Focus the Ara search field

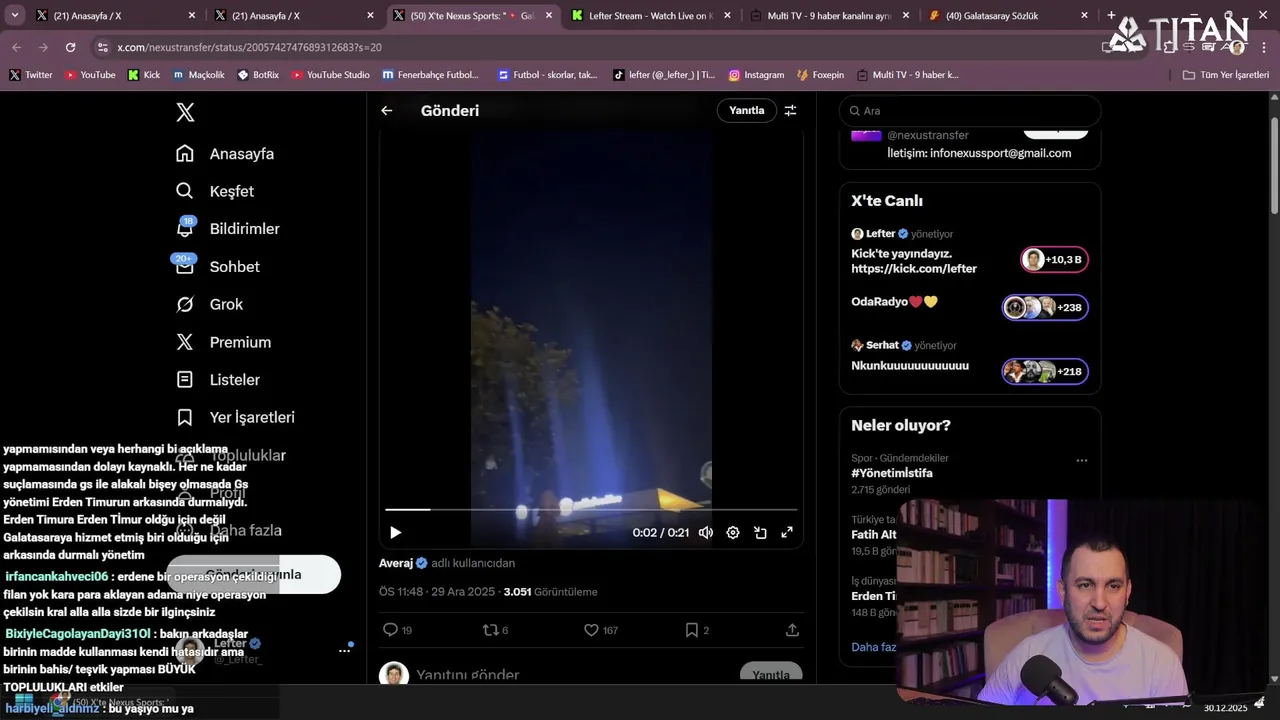pyautogui.click(x=970, y=111)
